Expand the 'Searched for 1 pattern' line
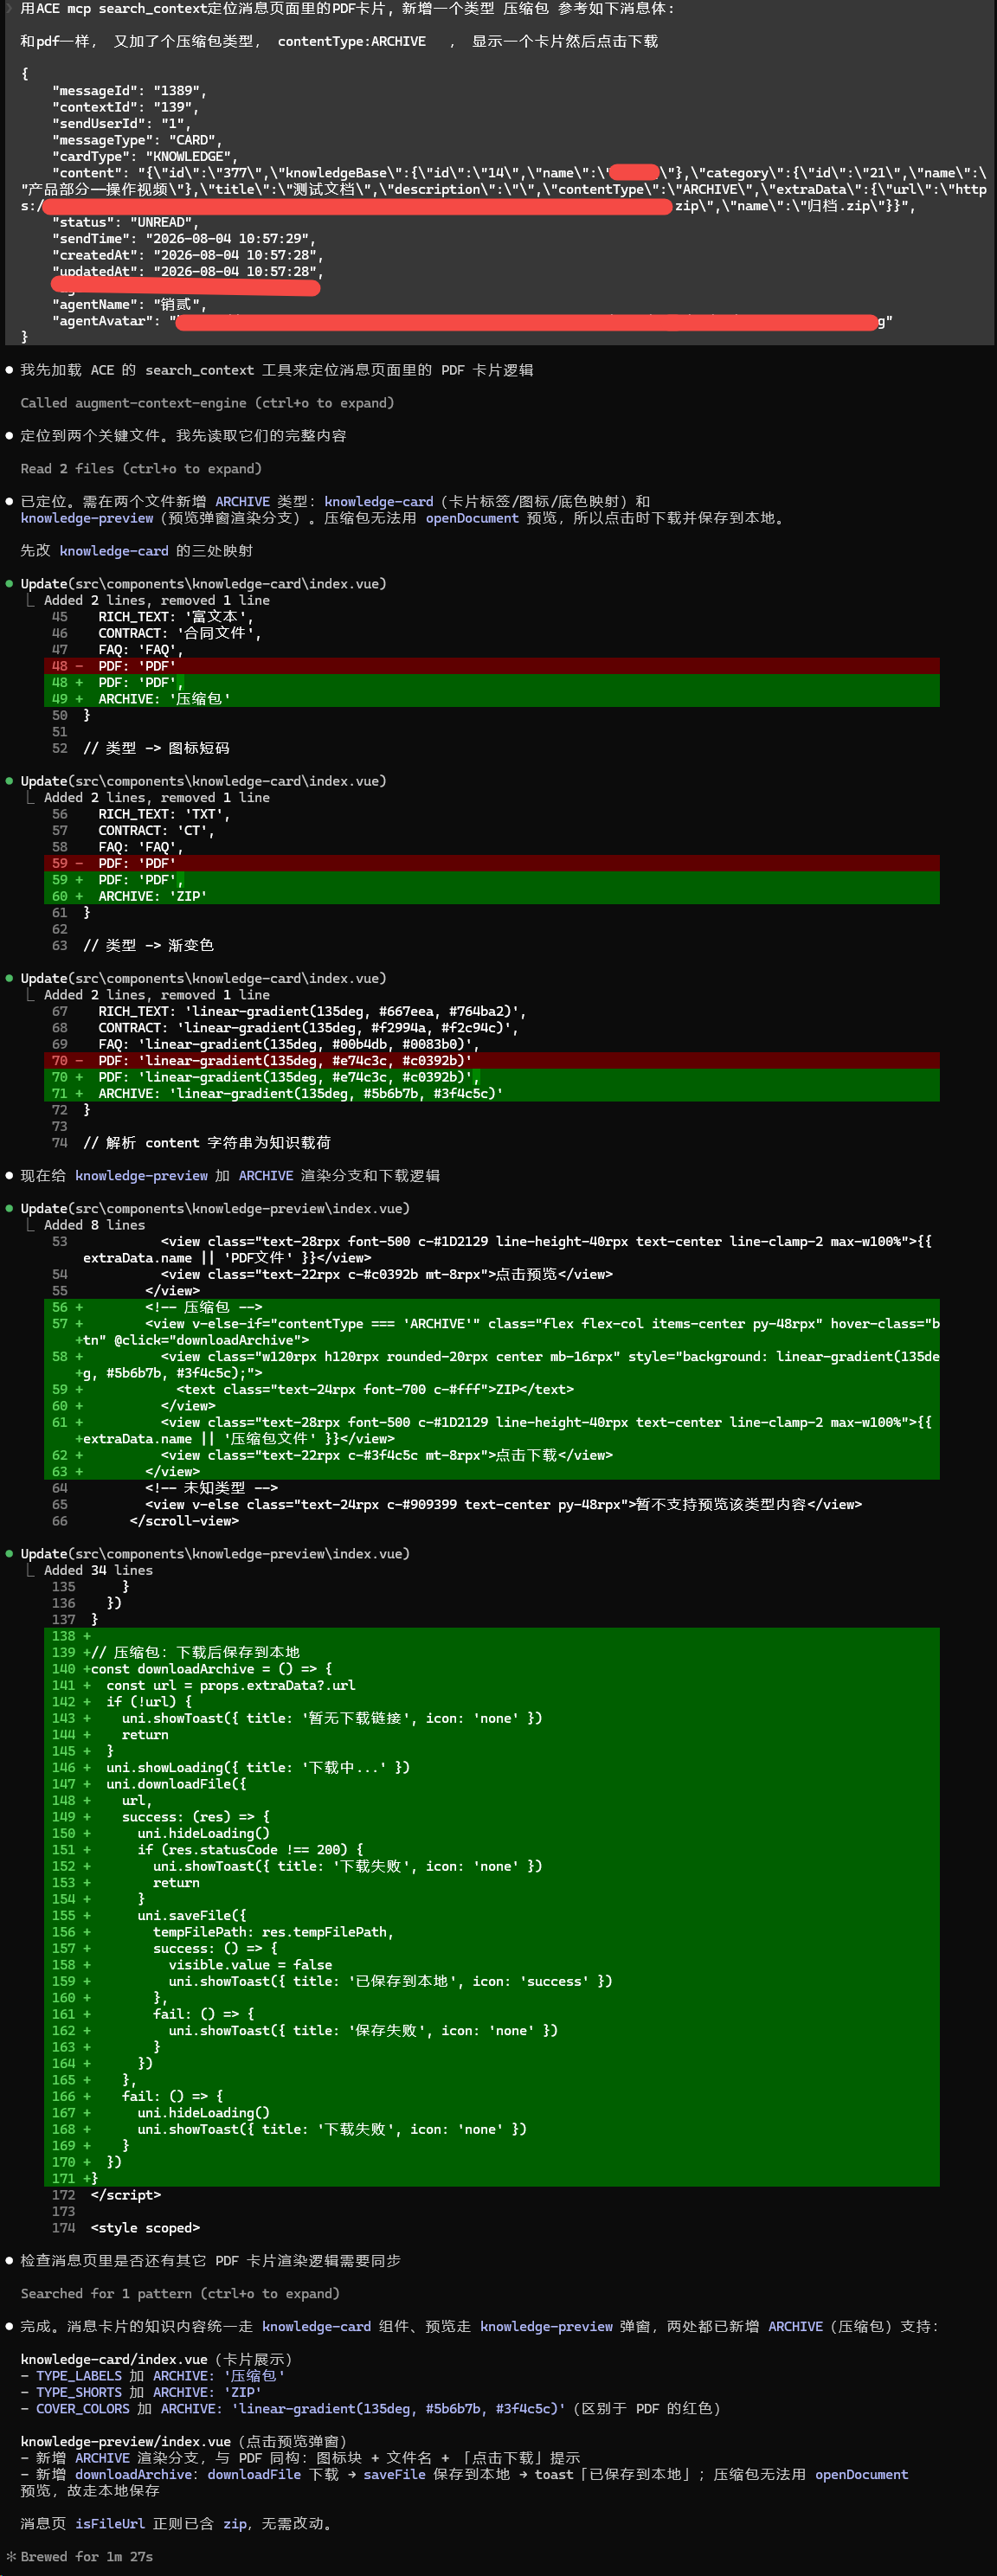This screenshot has height=2576, width=997. coord(180,2293)
